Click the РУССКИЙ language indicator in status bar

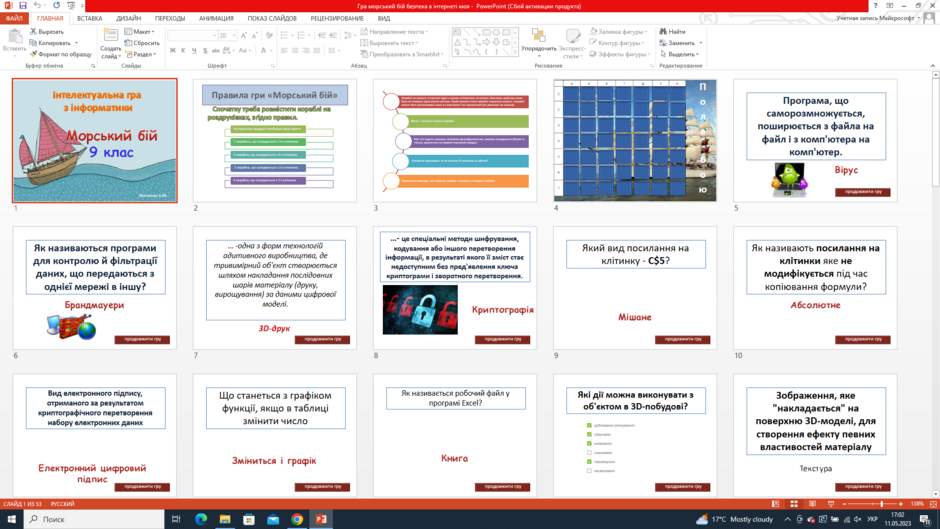tap(62, 504)
